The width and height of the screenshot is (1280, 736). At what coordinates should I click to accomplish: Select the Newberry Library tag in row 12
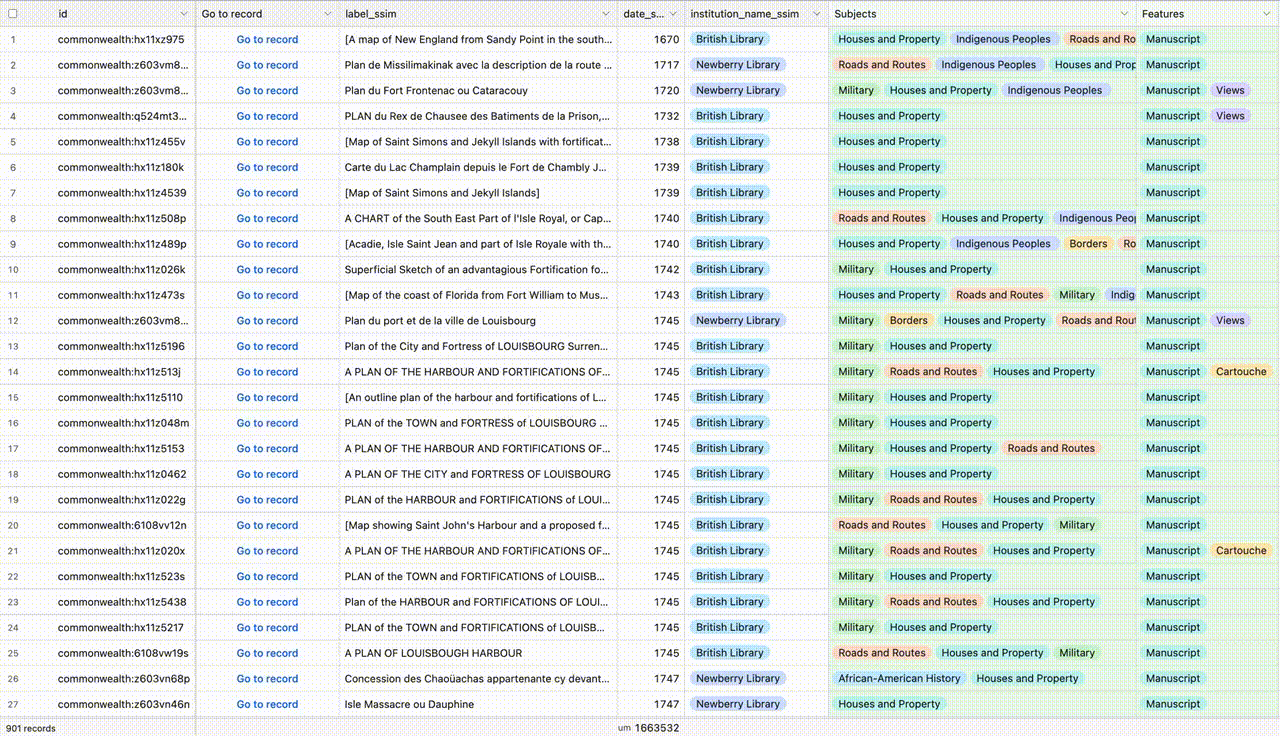[x=738, y=321]
